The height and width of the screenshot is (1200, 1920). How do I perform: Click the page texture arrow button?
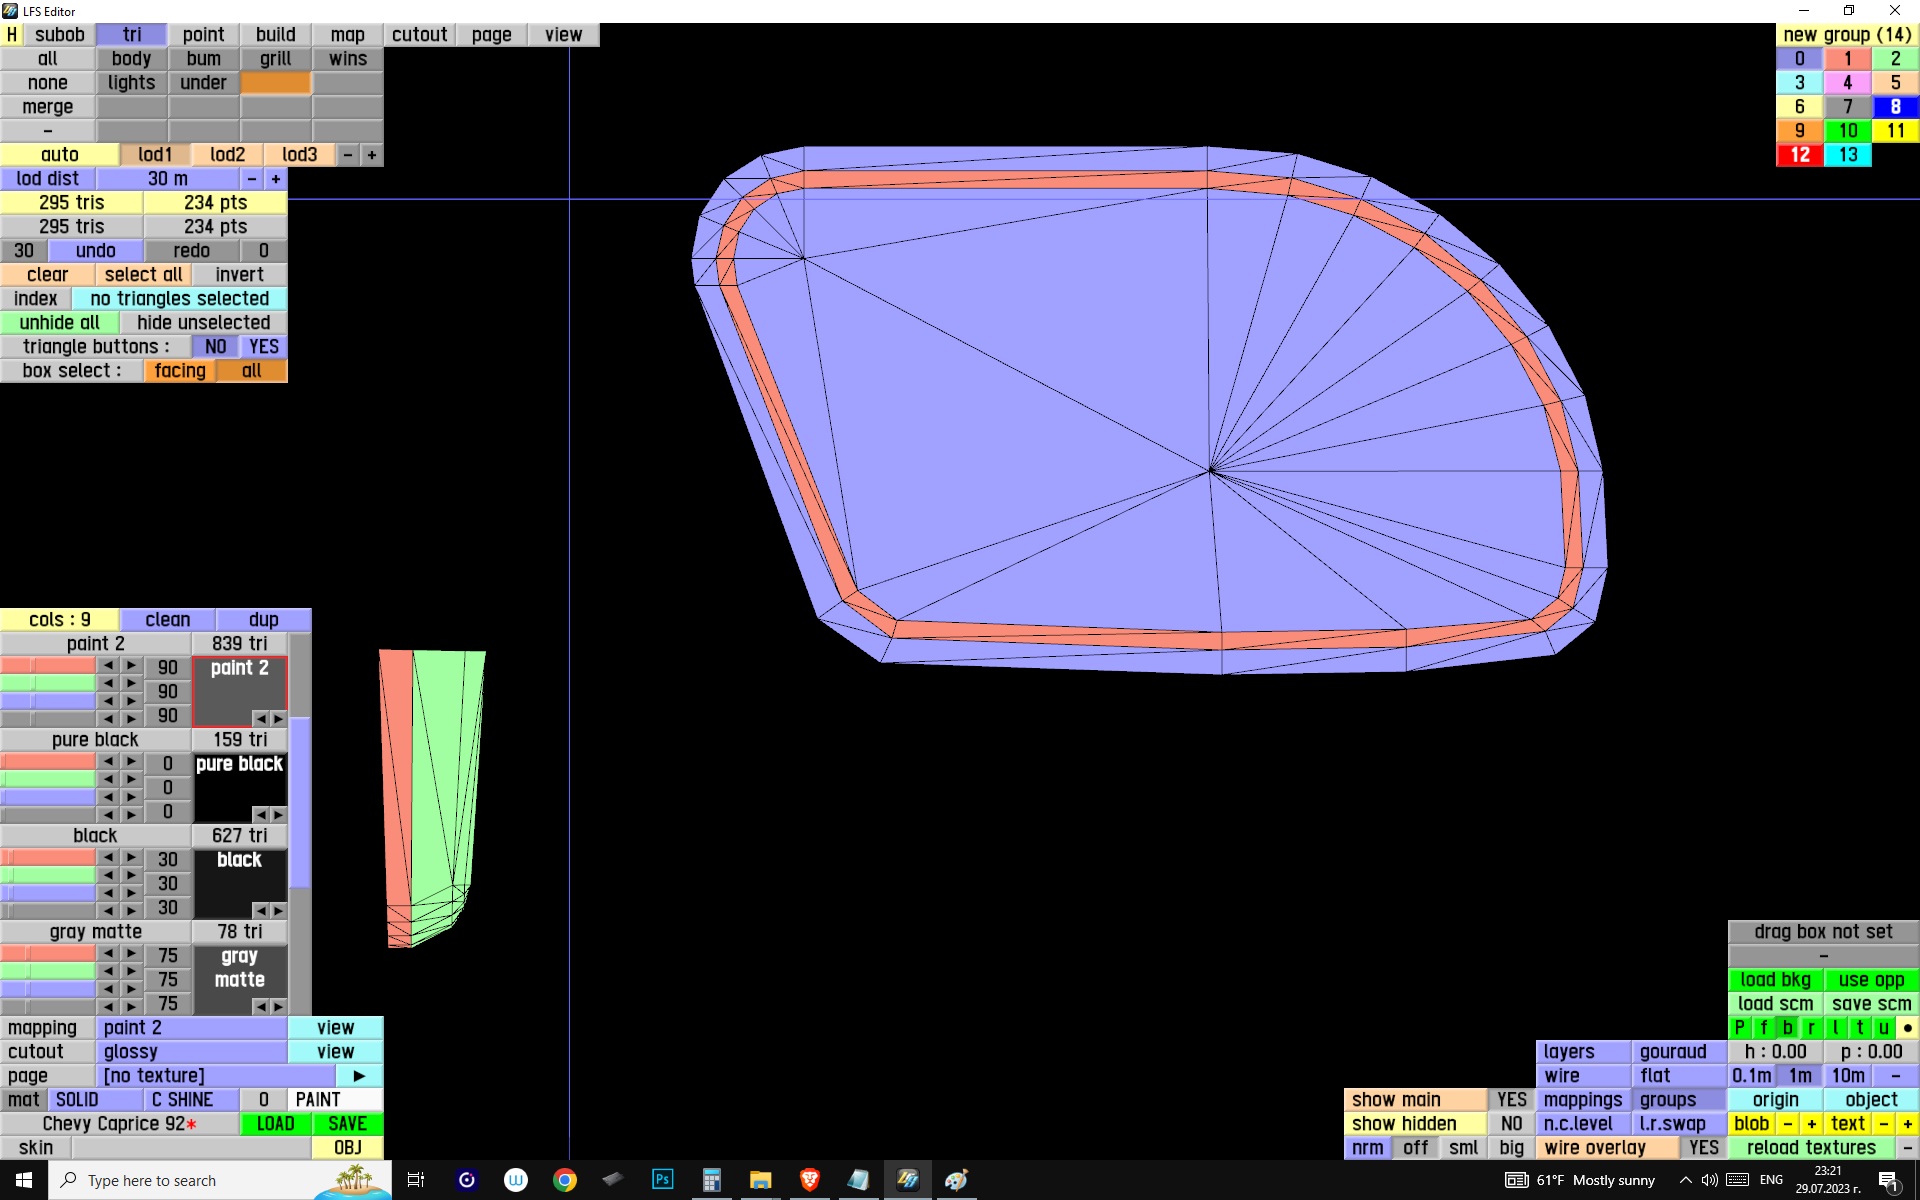(x=359, y=1076)
